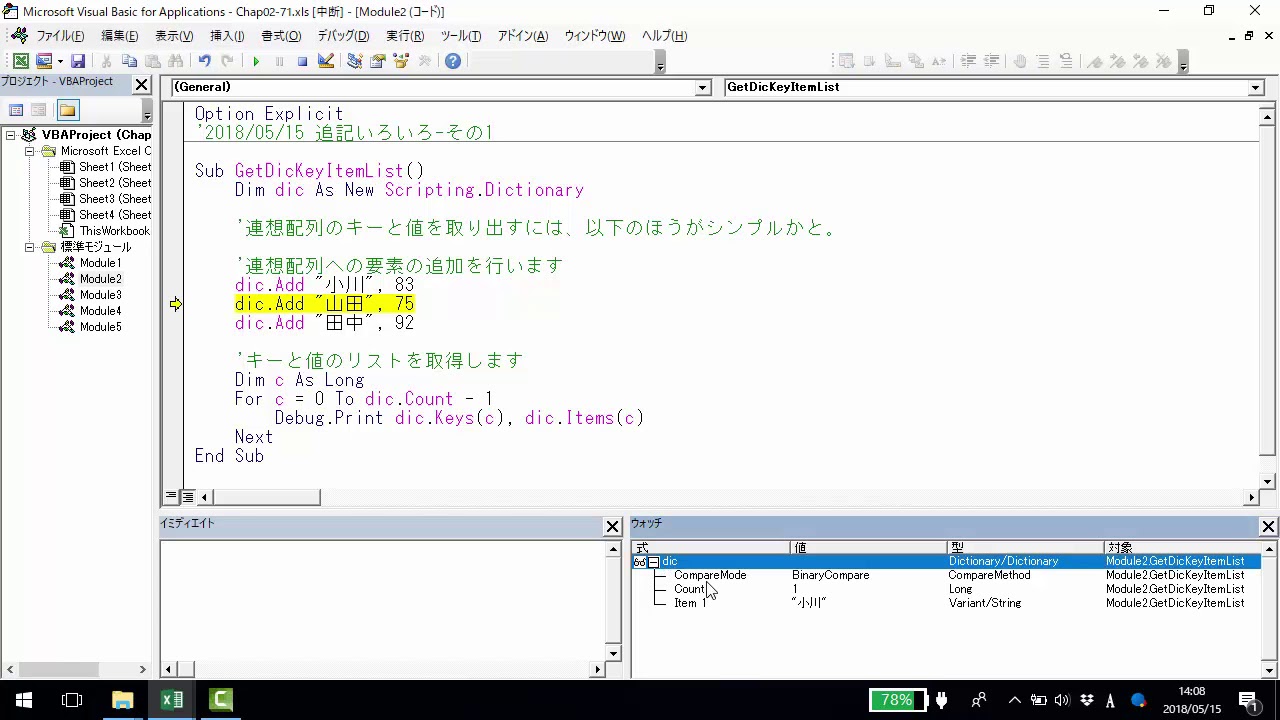Select Module3 in the project tree
Screen dimensions: 1280x720
coord(100,295)
